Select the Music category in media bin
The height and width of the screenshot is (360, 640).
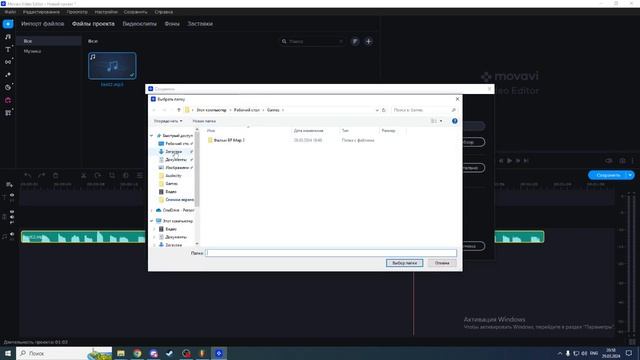click(x=32, y=51)
